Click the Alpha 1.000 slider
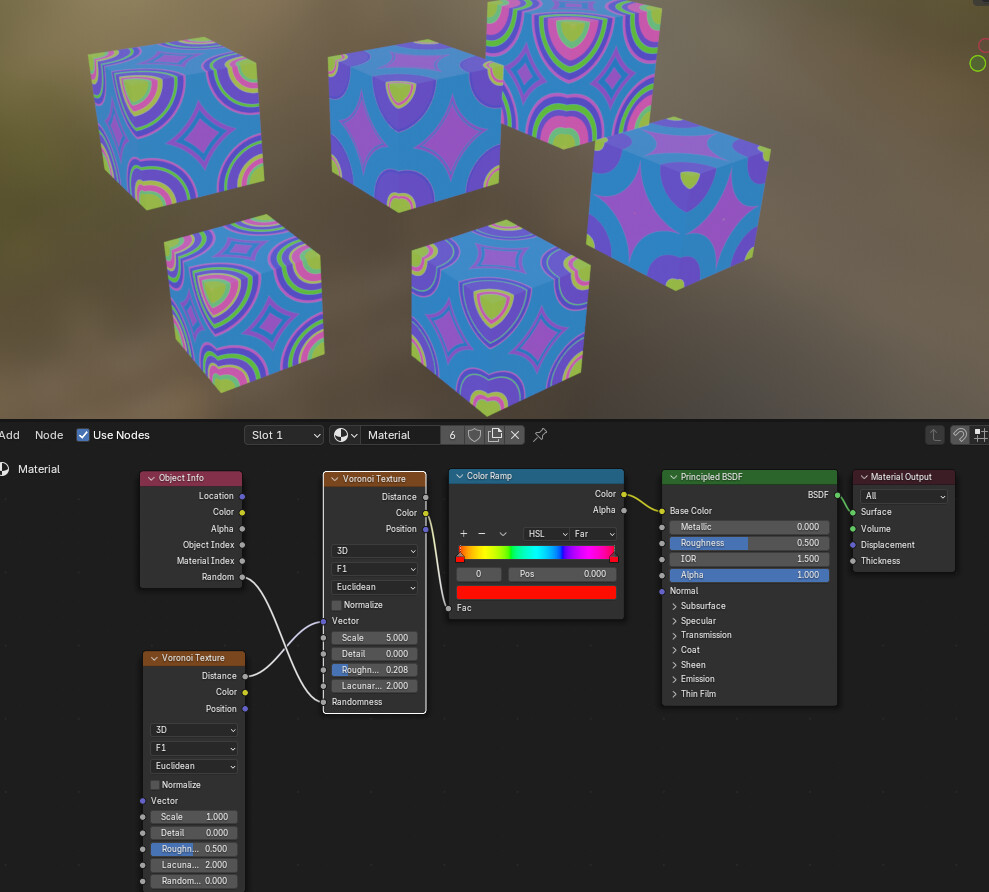The height and width of the screenshot is (892, 989). click(749, 575)
